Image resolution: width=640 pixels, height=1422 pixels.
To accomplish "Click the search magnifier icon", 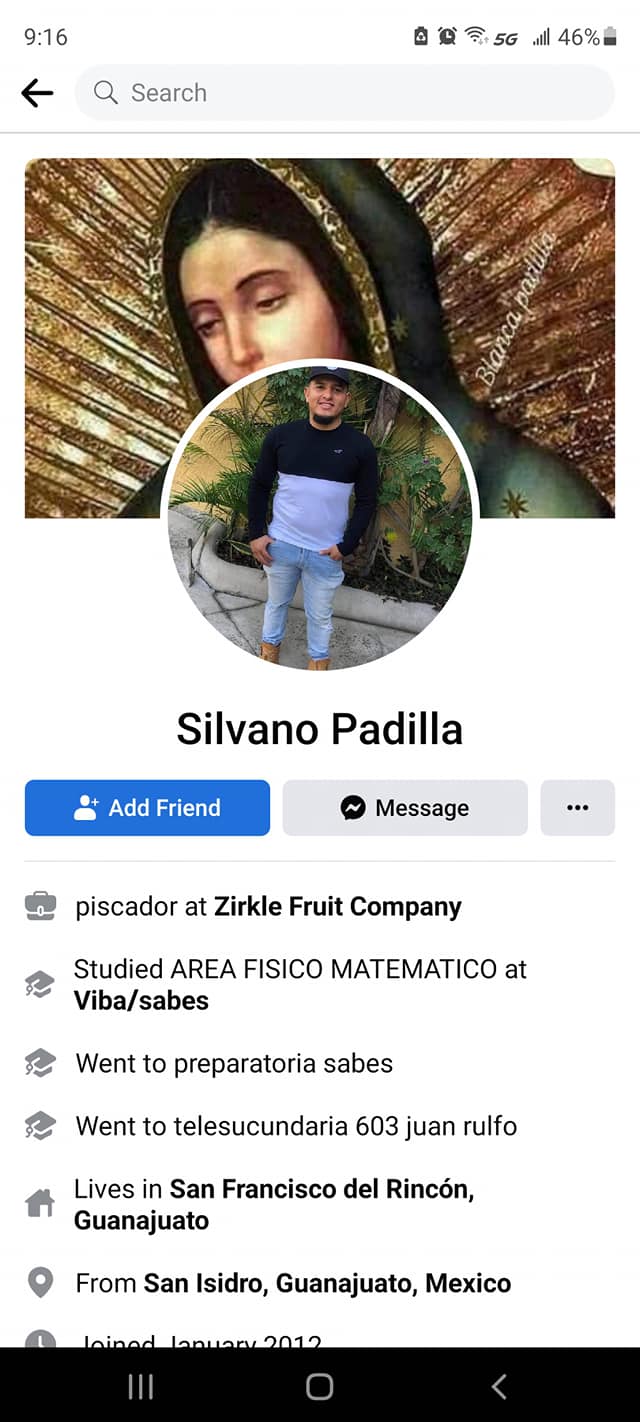I will click(x=105, y=93).
